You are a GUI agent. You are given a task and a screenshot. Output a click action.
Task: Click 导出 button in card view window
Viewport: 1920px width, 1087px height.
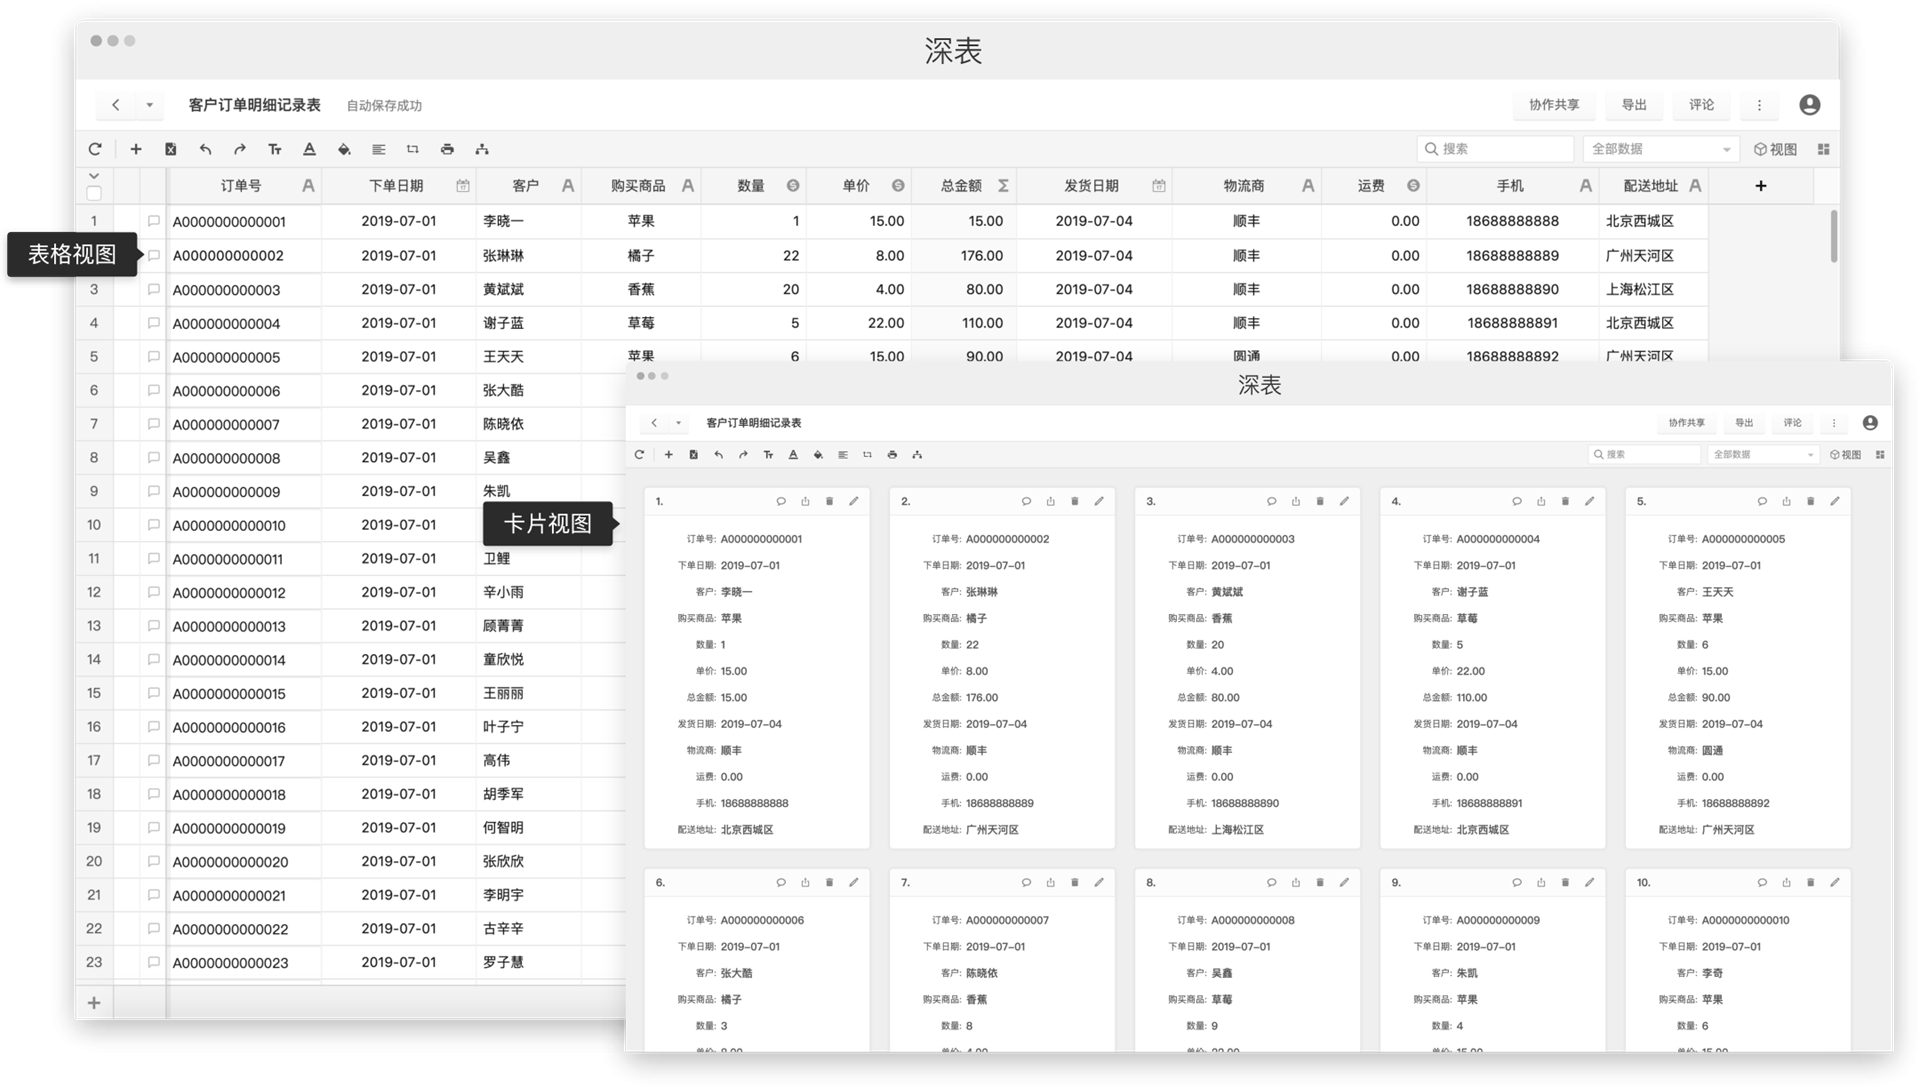(1744, 423)
